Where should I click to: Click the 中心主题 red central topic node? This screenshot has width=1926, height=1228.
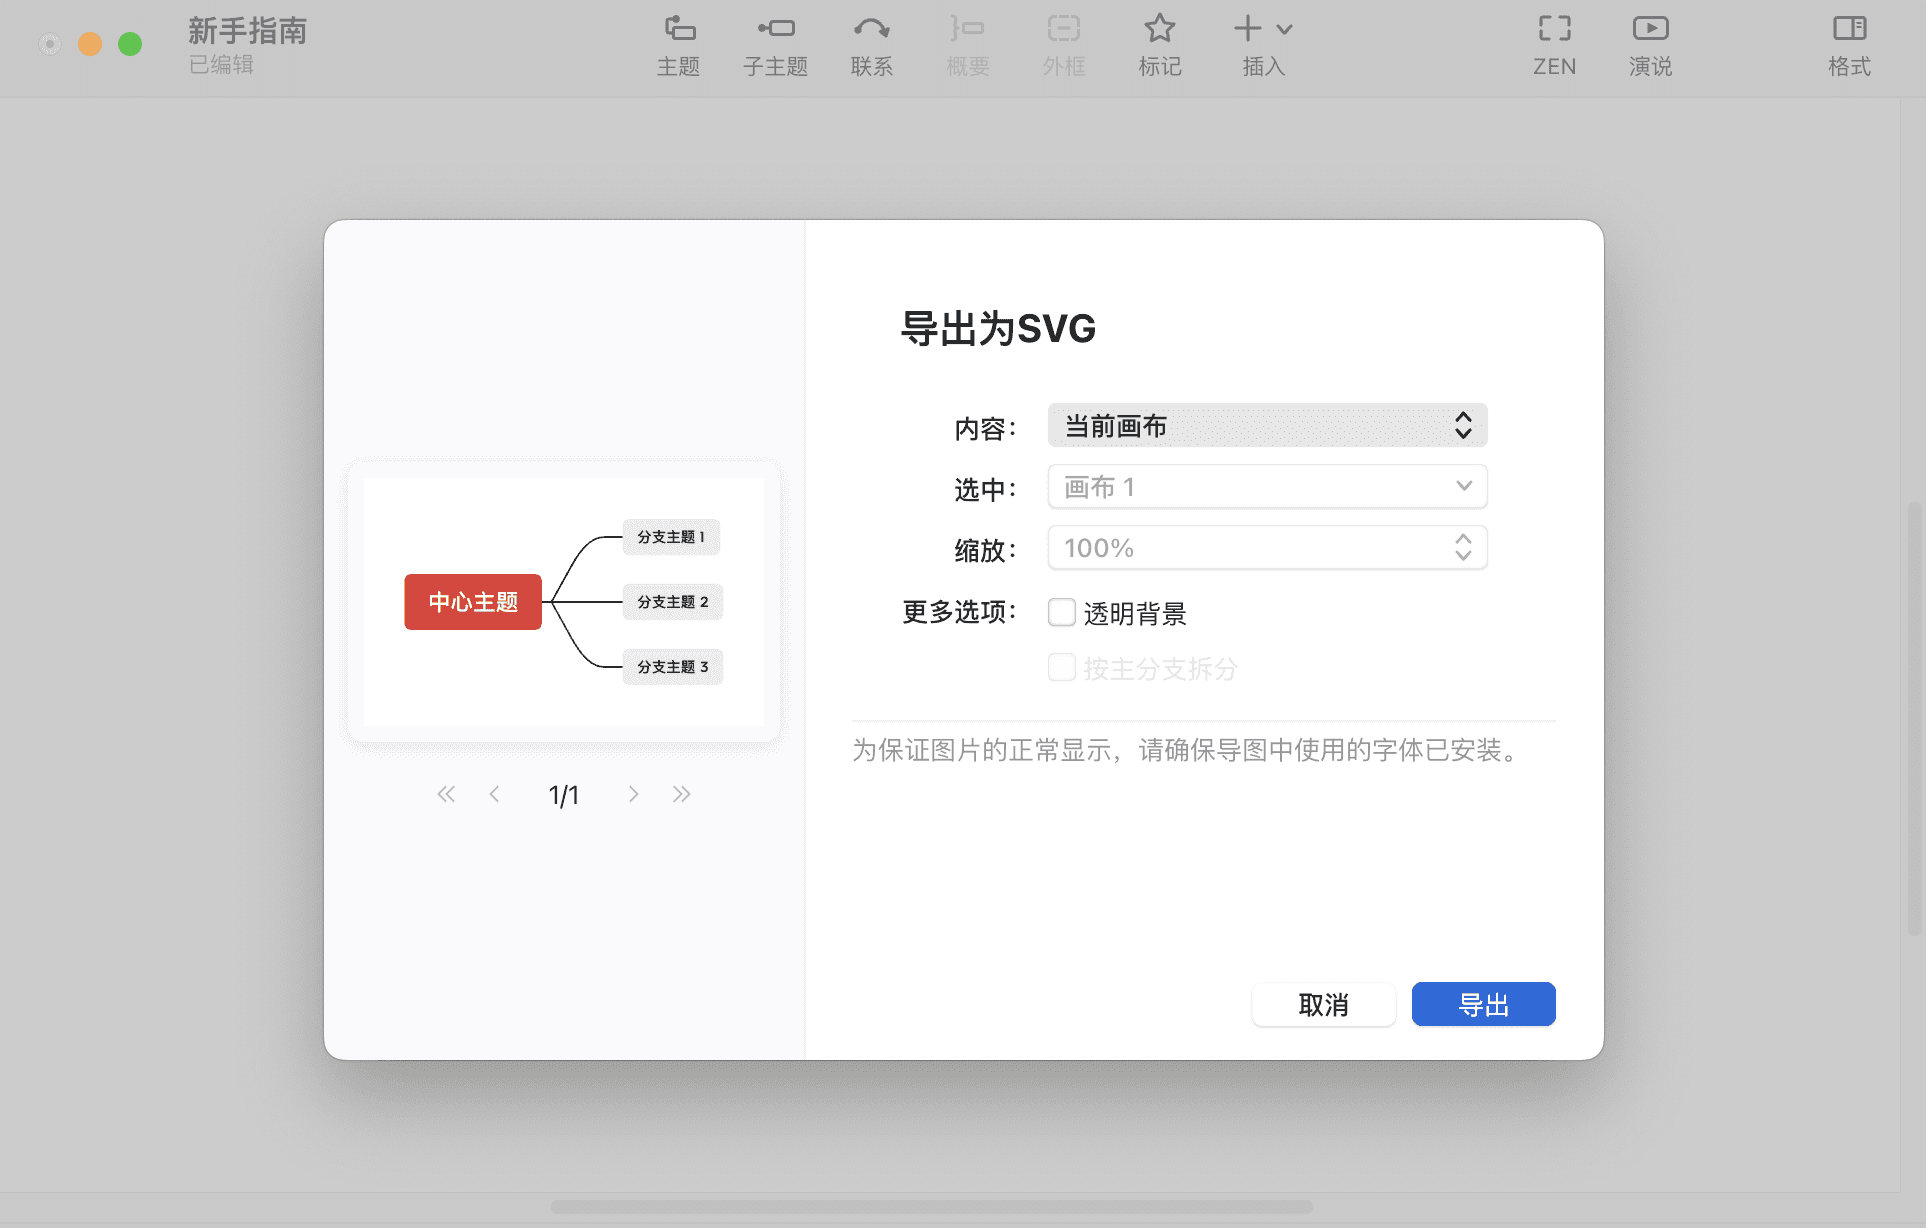(x=472, y=601)
